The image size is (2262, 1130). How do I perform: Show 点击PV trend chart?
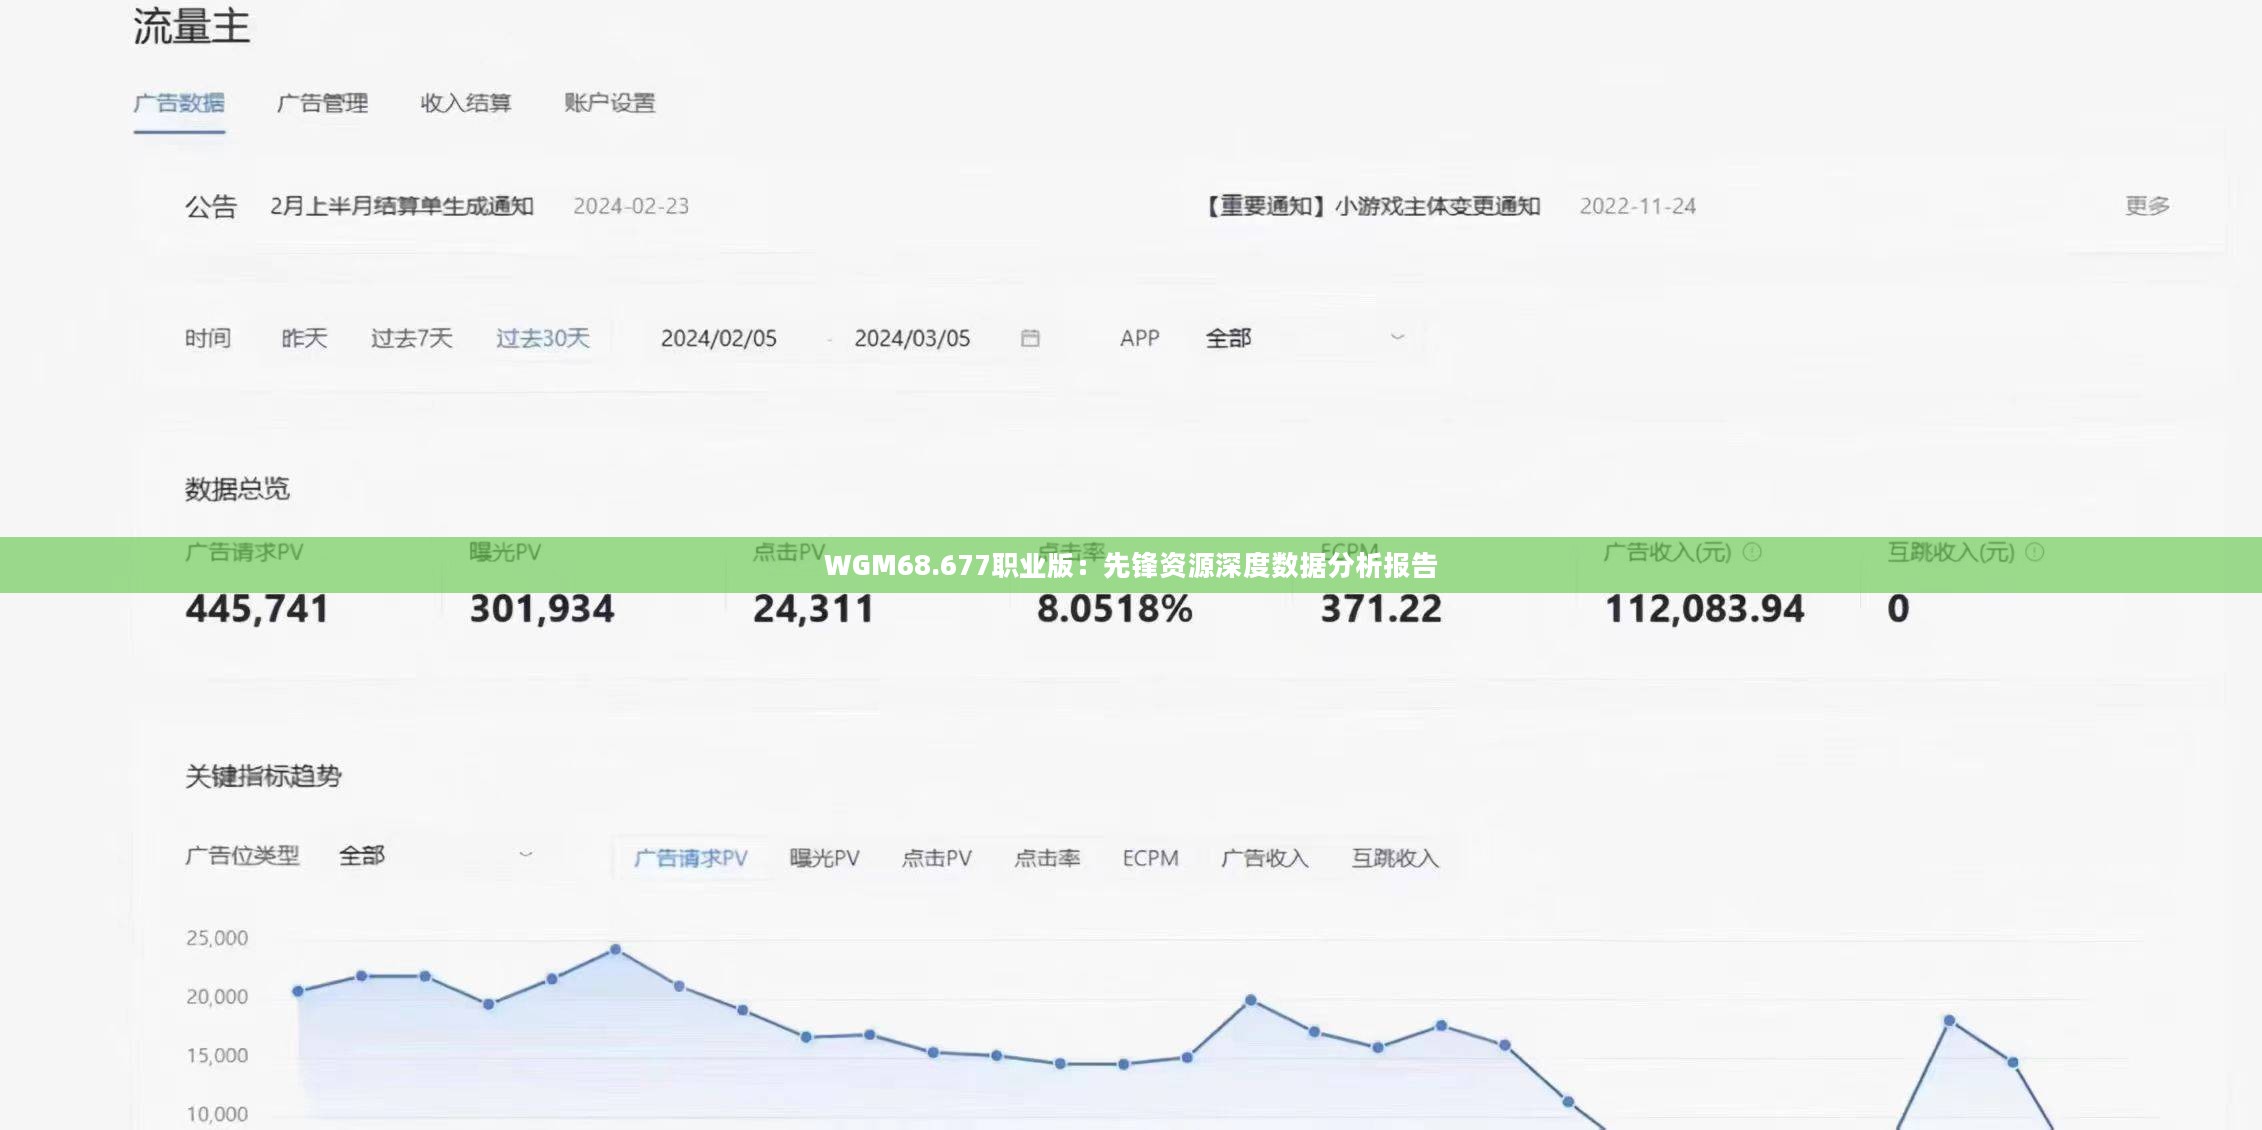[937, 858]
